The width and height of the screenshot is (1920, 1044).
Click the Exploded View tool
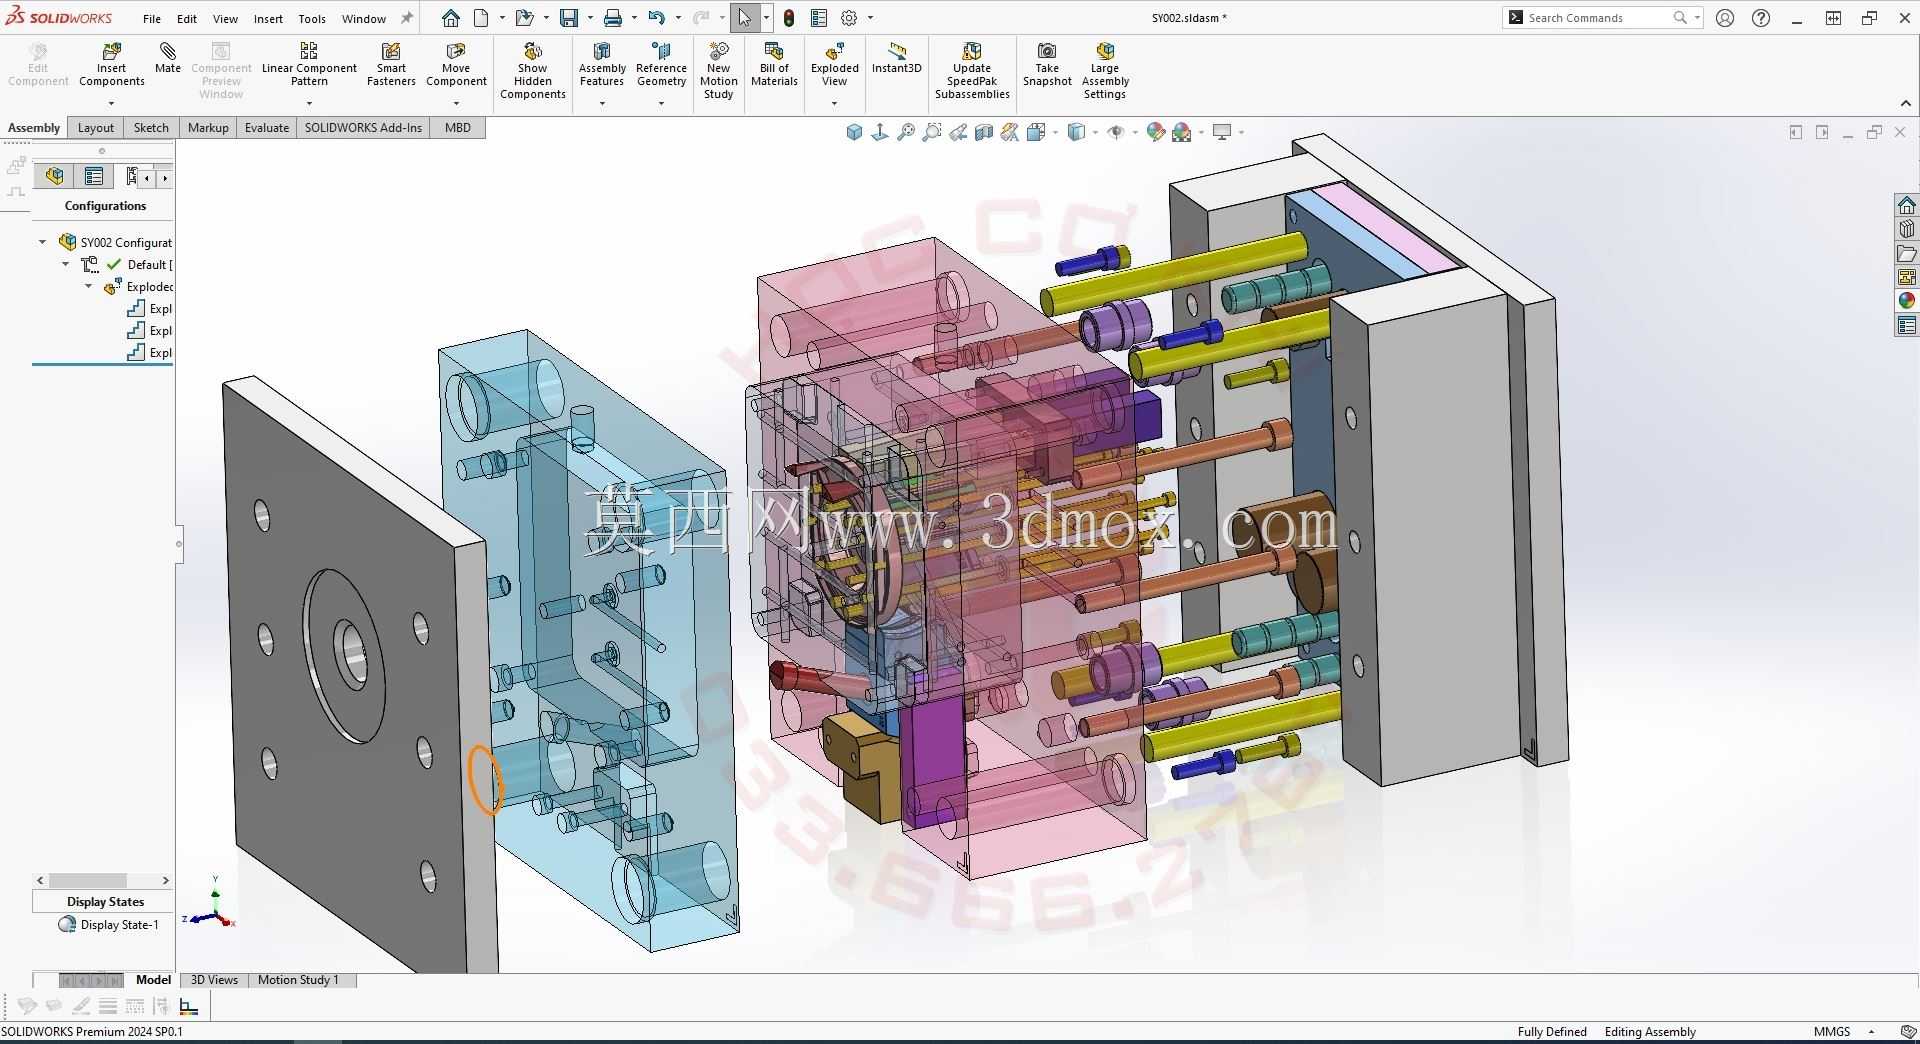[x=834, y=64]
